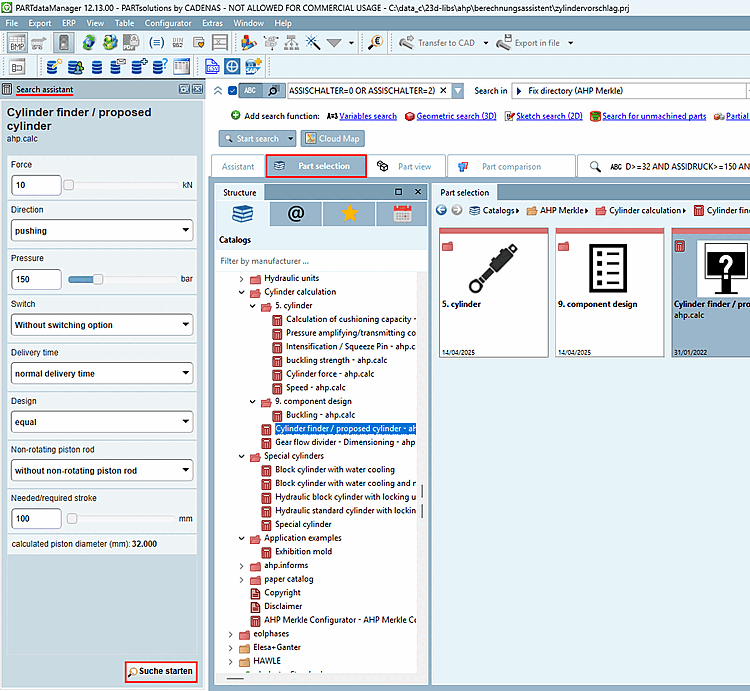Click the SAP plus icon

tap(253, 66)
